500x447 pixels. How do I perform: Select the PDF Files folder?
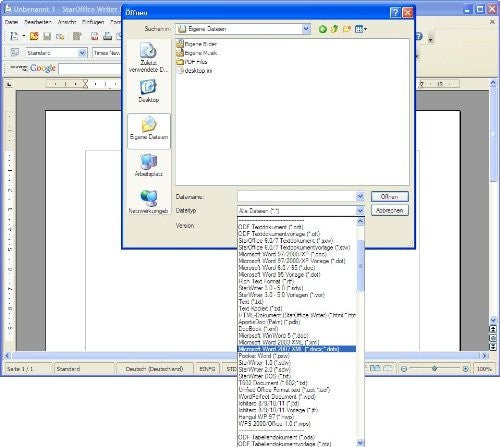(x=192, y=62)
